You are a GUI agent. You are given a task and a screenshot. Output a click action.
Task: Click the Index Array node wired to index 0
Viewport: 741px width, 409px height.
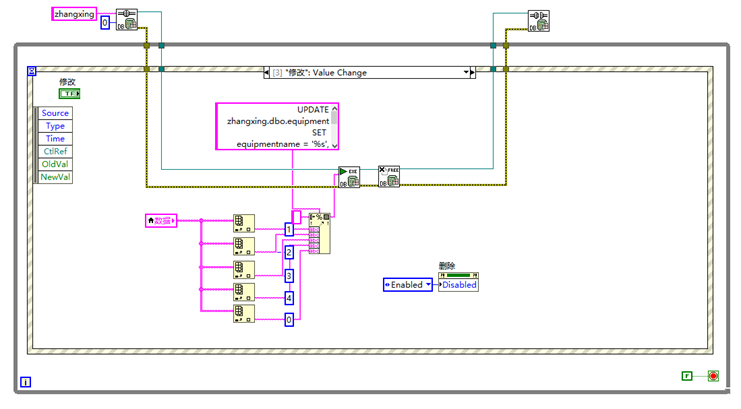(244, 313)
